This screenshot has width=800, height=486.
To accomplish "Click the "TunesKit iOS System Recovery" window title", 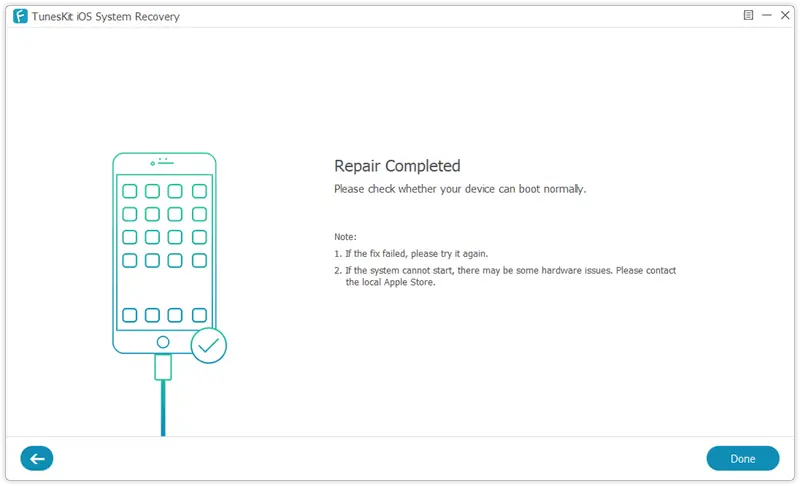I will pos(106,16).
